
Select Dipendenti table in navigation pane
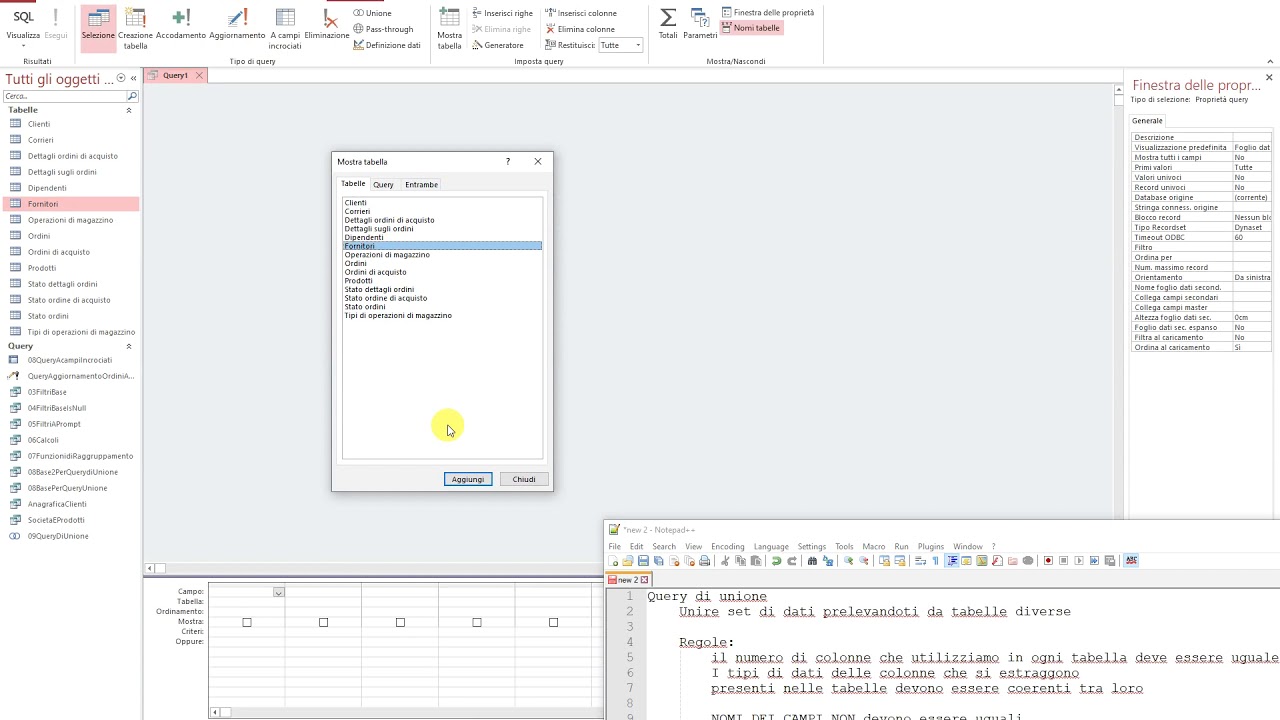(x=47, y=188)
